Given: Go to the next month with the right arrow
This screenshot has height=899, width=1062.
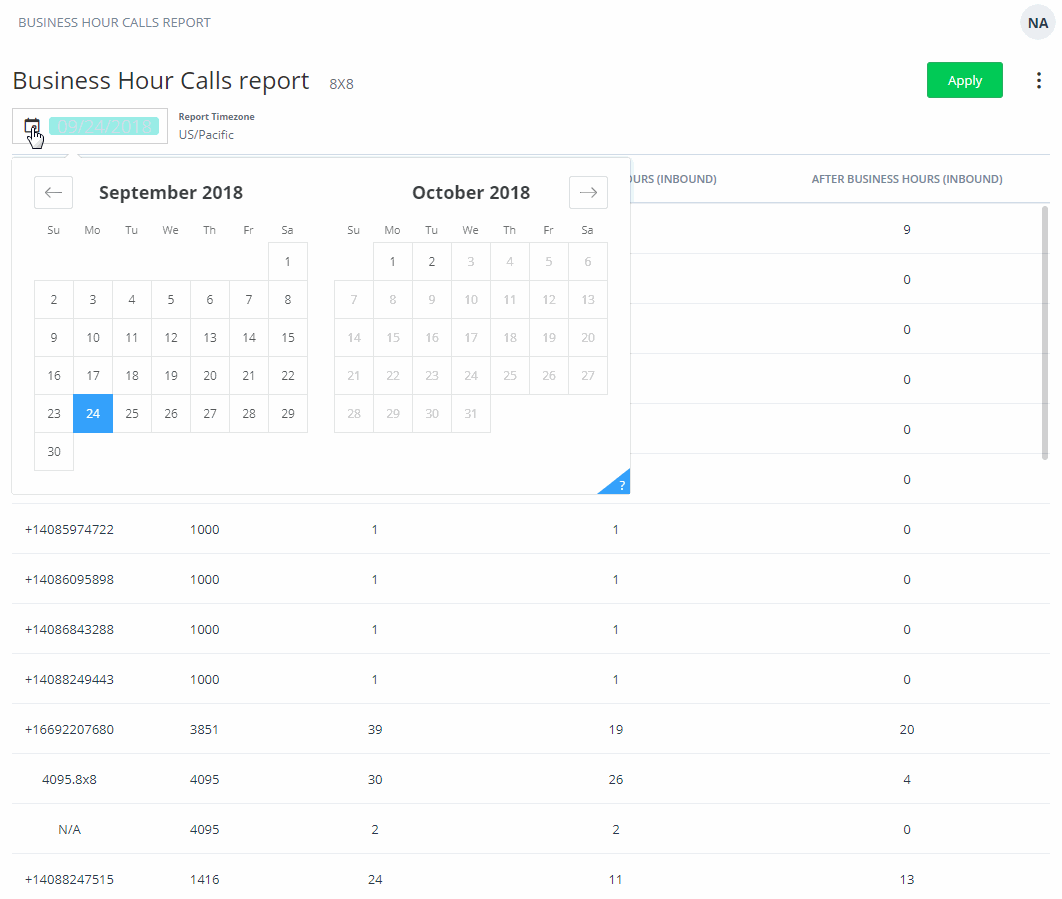Looking at the screenshot, I should (x=588, y=192).
